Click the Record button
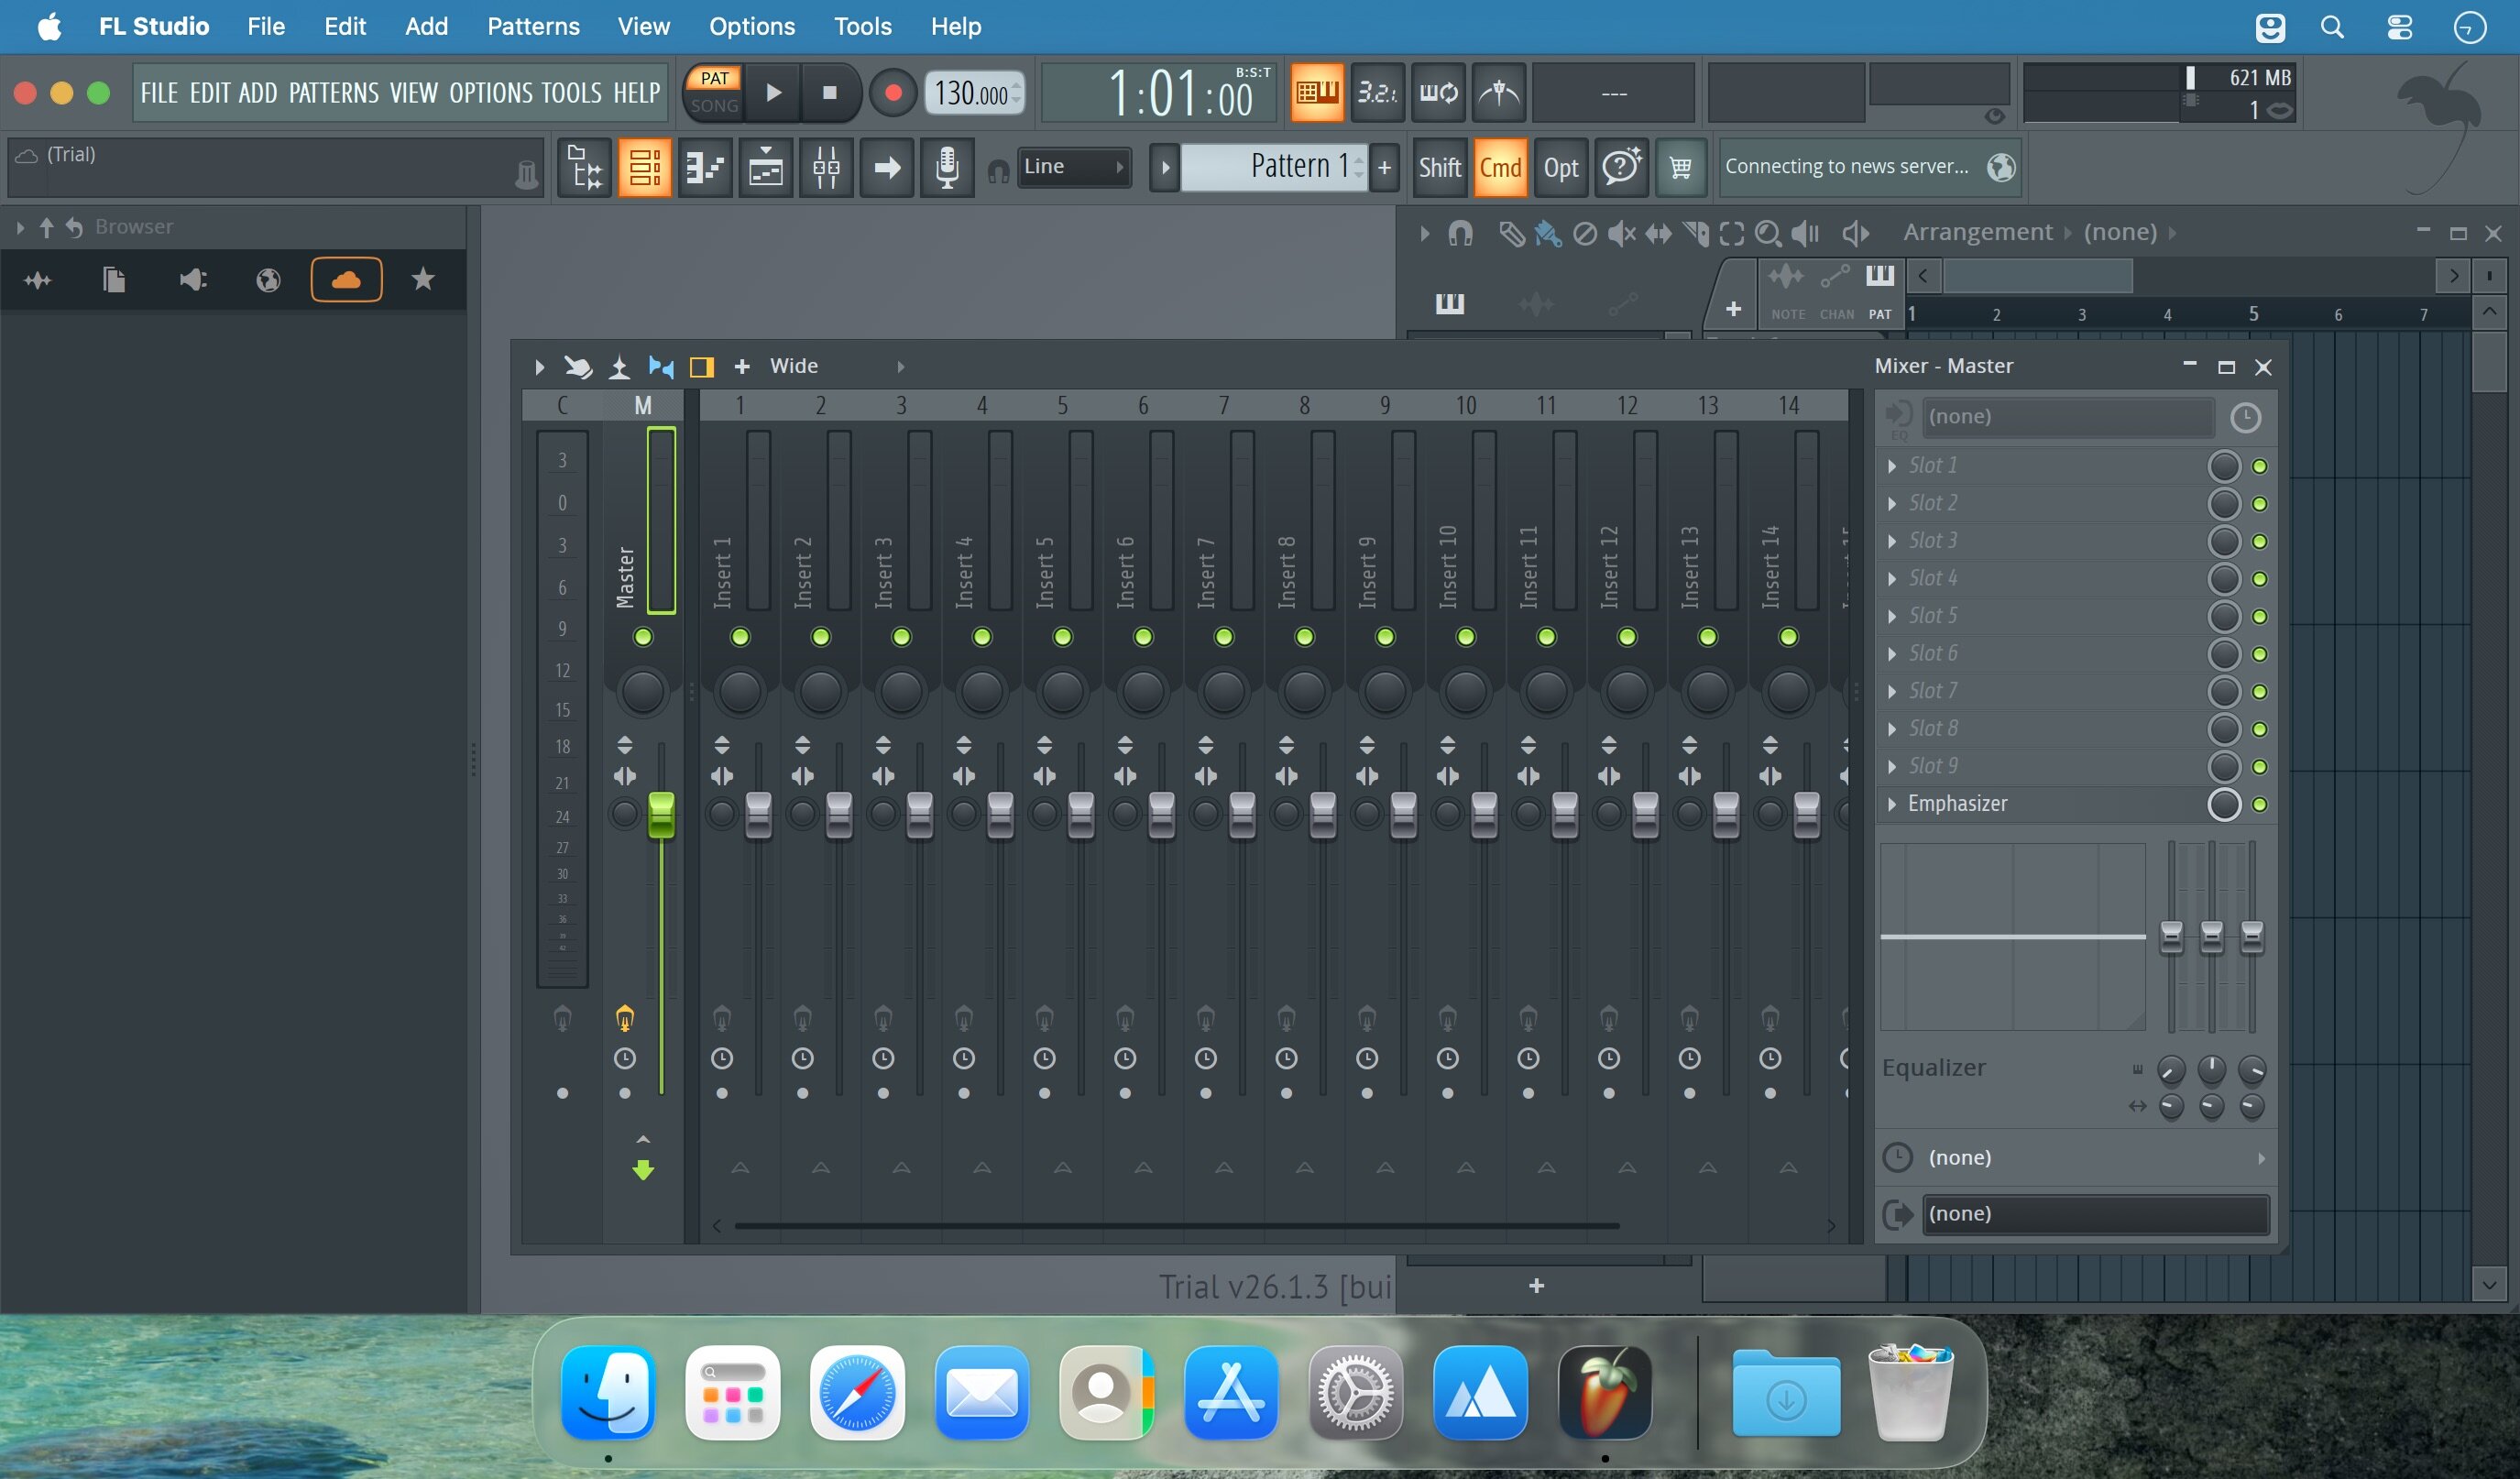The width and height of the screenshot is (2520, 1479). [x=893, y=93]
